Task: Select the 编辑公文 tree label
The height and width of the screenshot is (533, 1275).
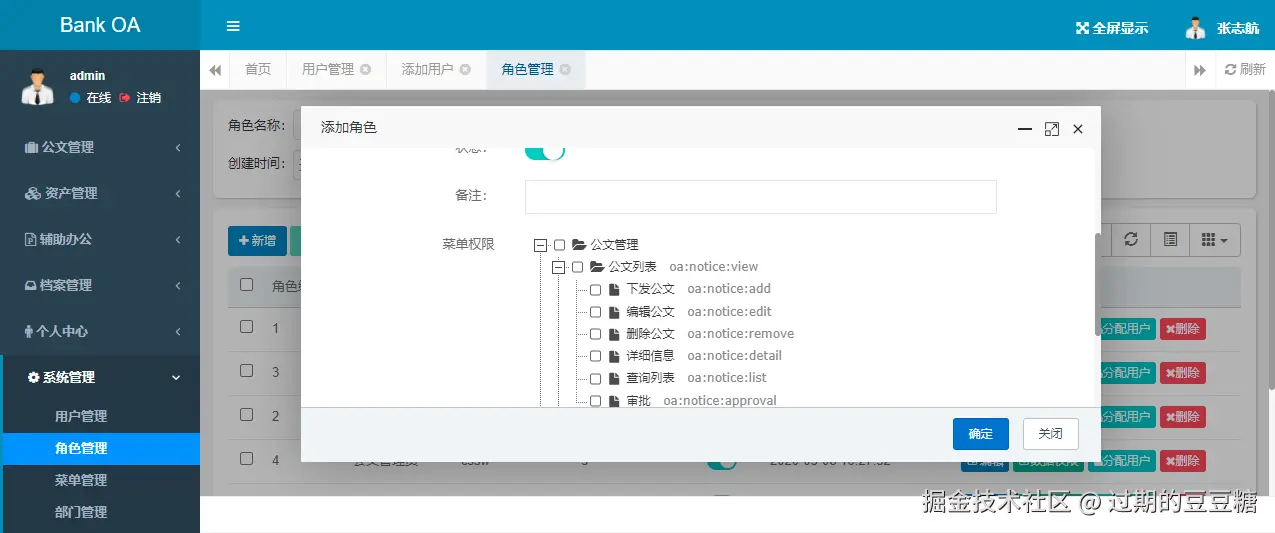Action: coord(650,312)
